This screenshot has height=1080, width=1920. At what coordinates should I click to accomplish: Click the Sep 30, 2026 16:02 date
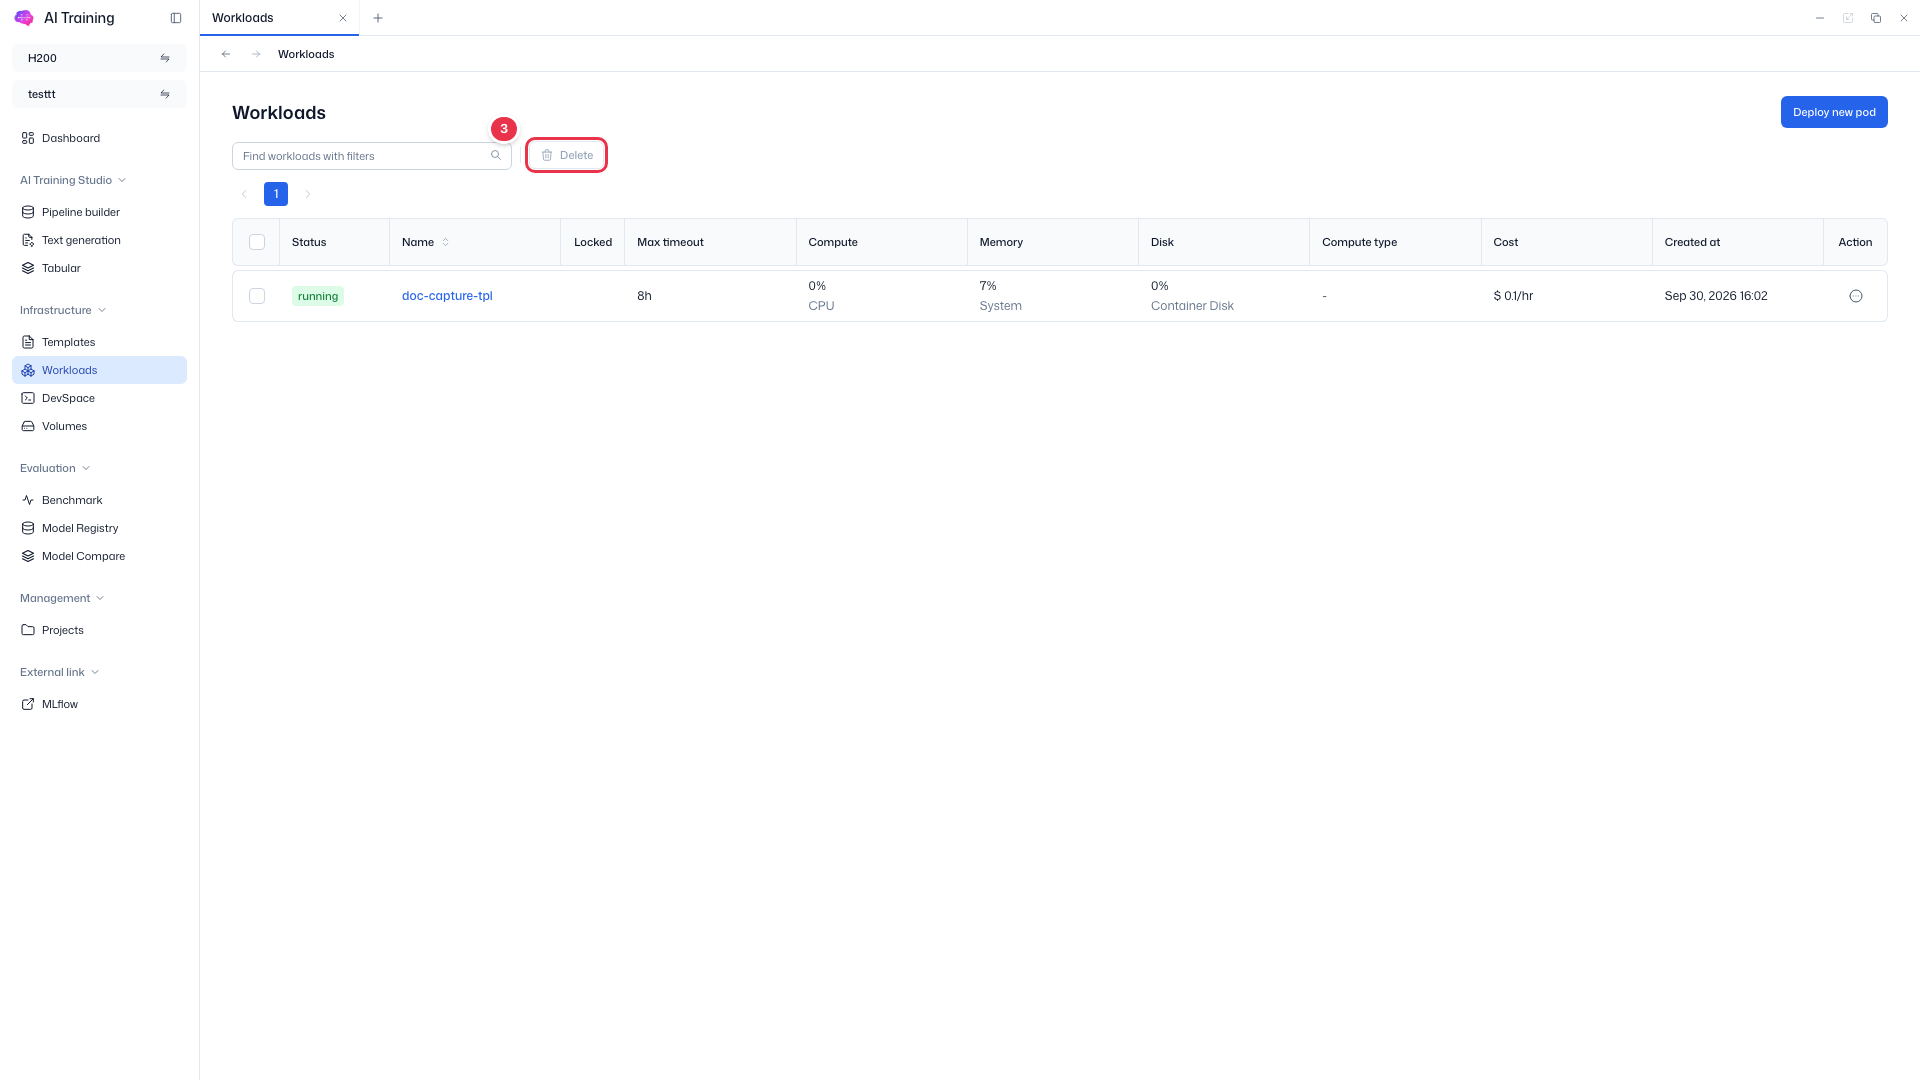(1716, 296)
